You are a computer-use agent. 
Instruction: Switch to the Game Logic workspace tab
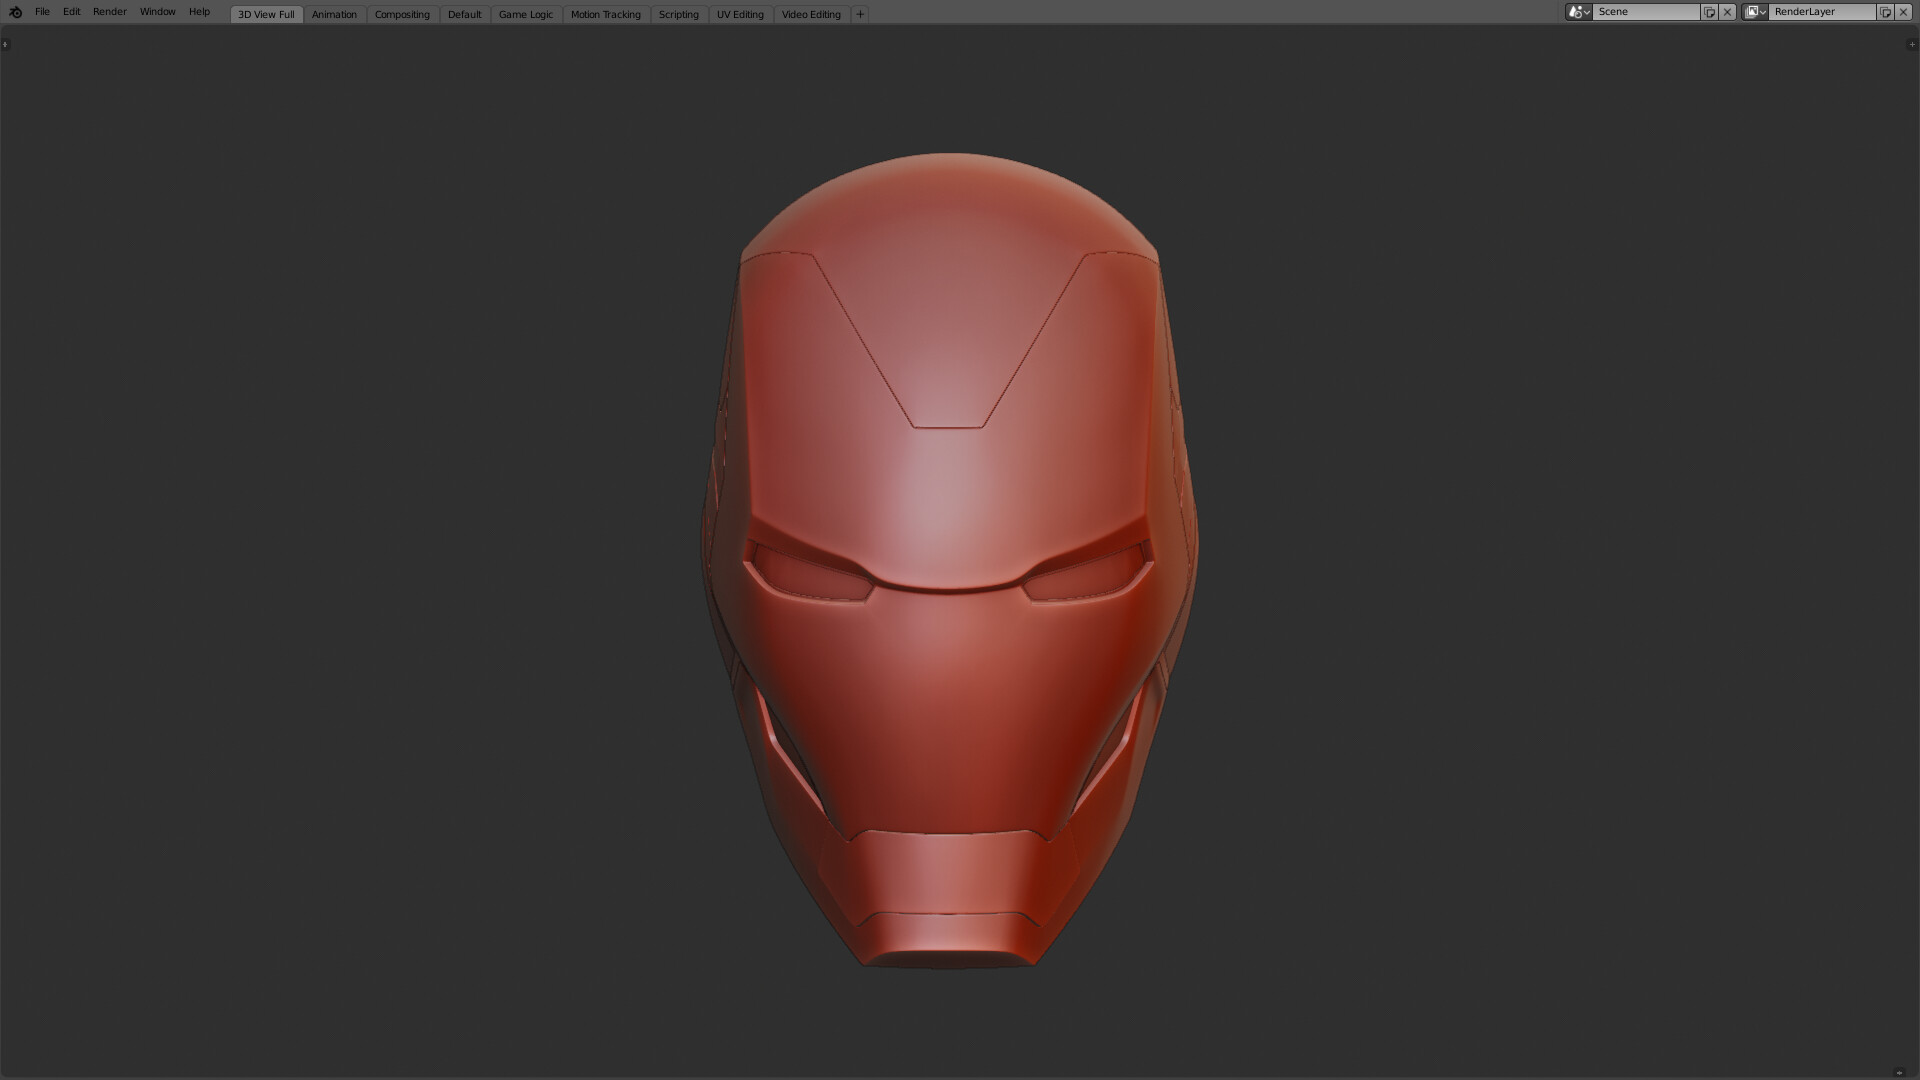click(526, 14)
